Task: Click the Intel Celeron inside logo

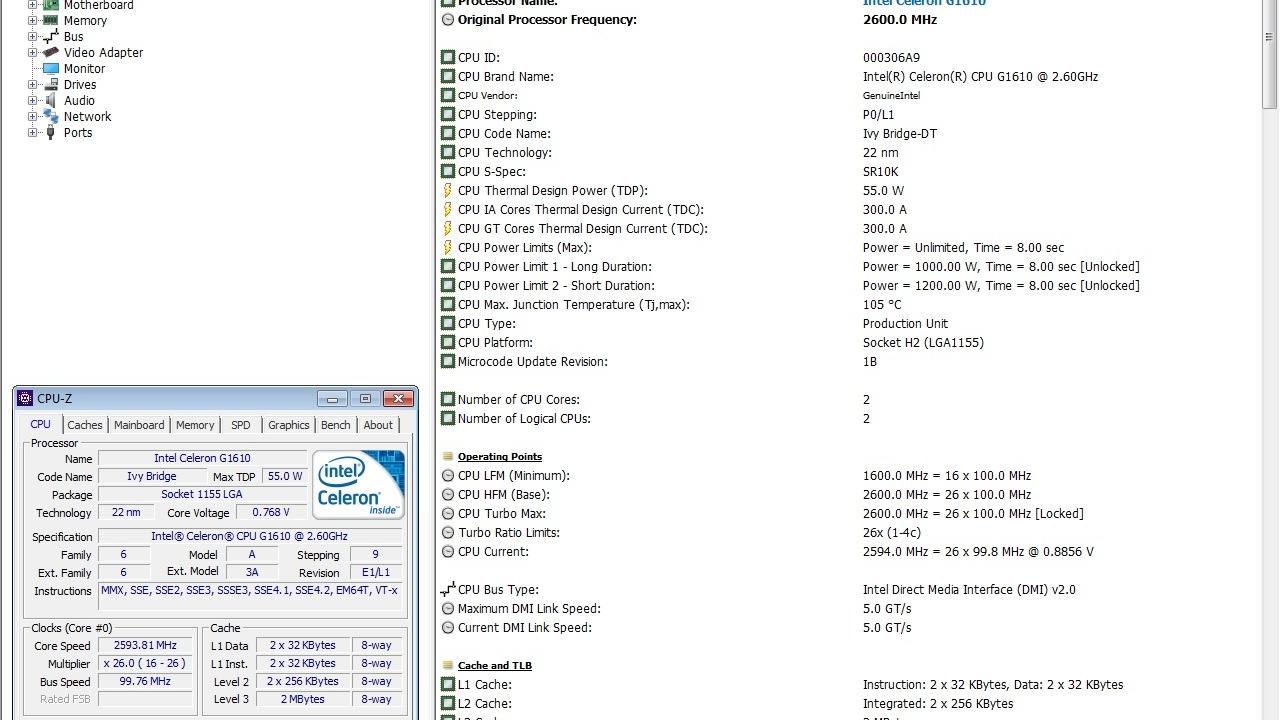Action: click(358, 484)
